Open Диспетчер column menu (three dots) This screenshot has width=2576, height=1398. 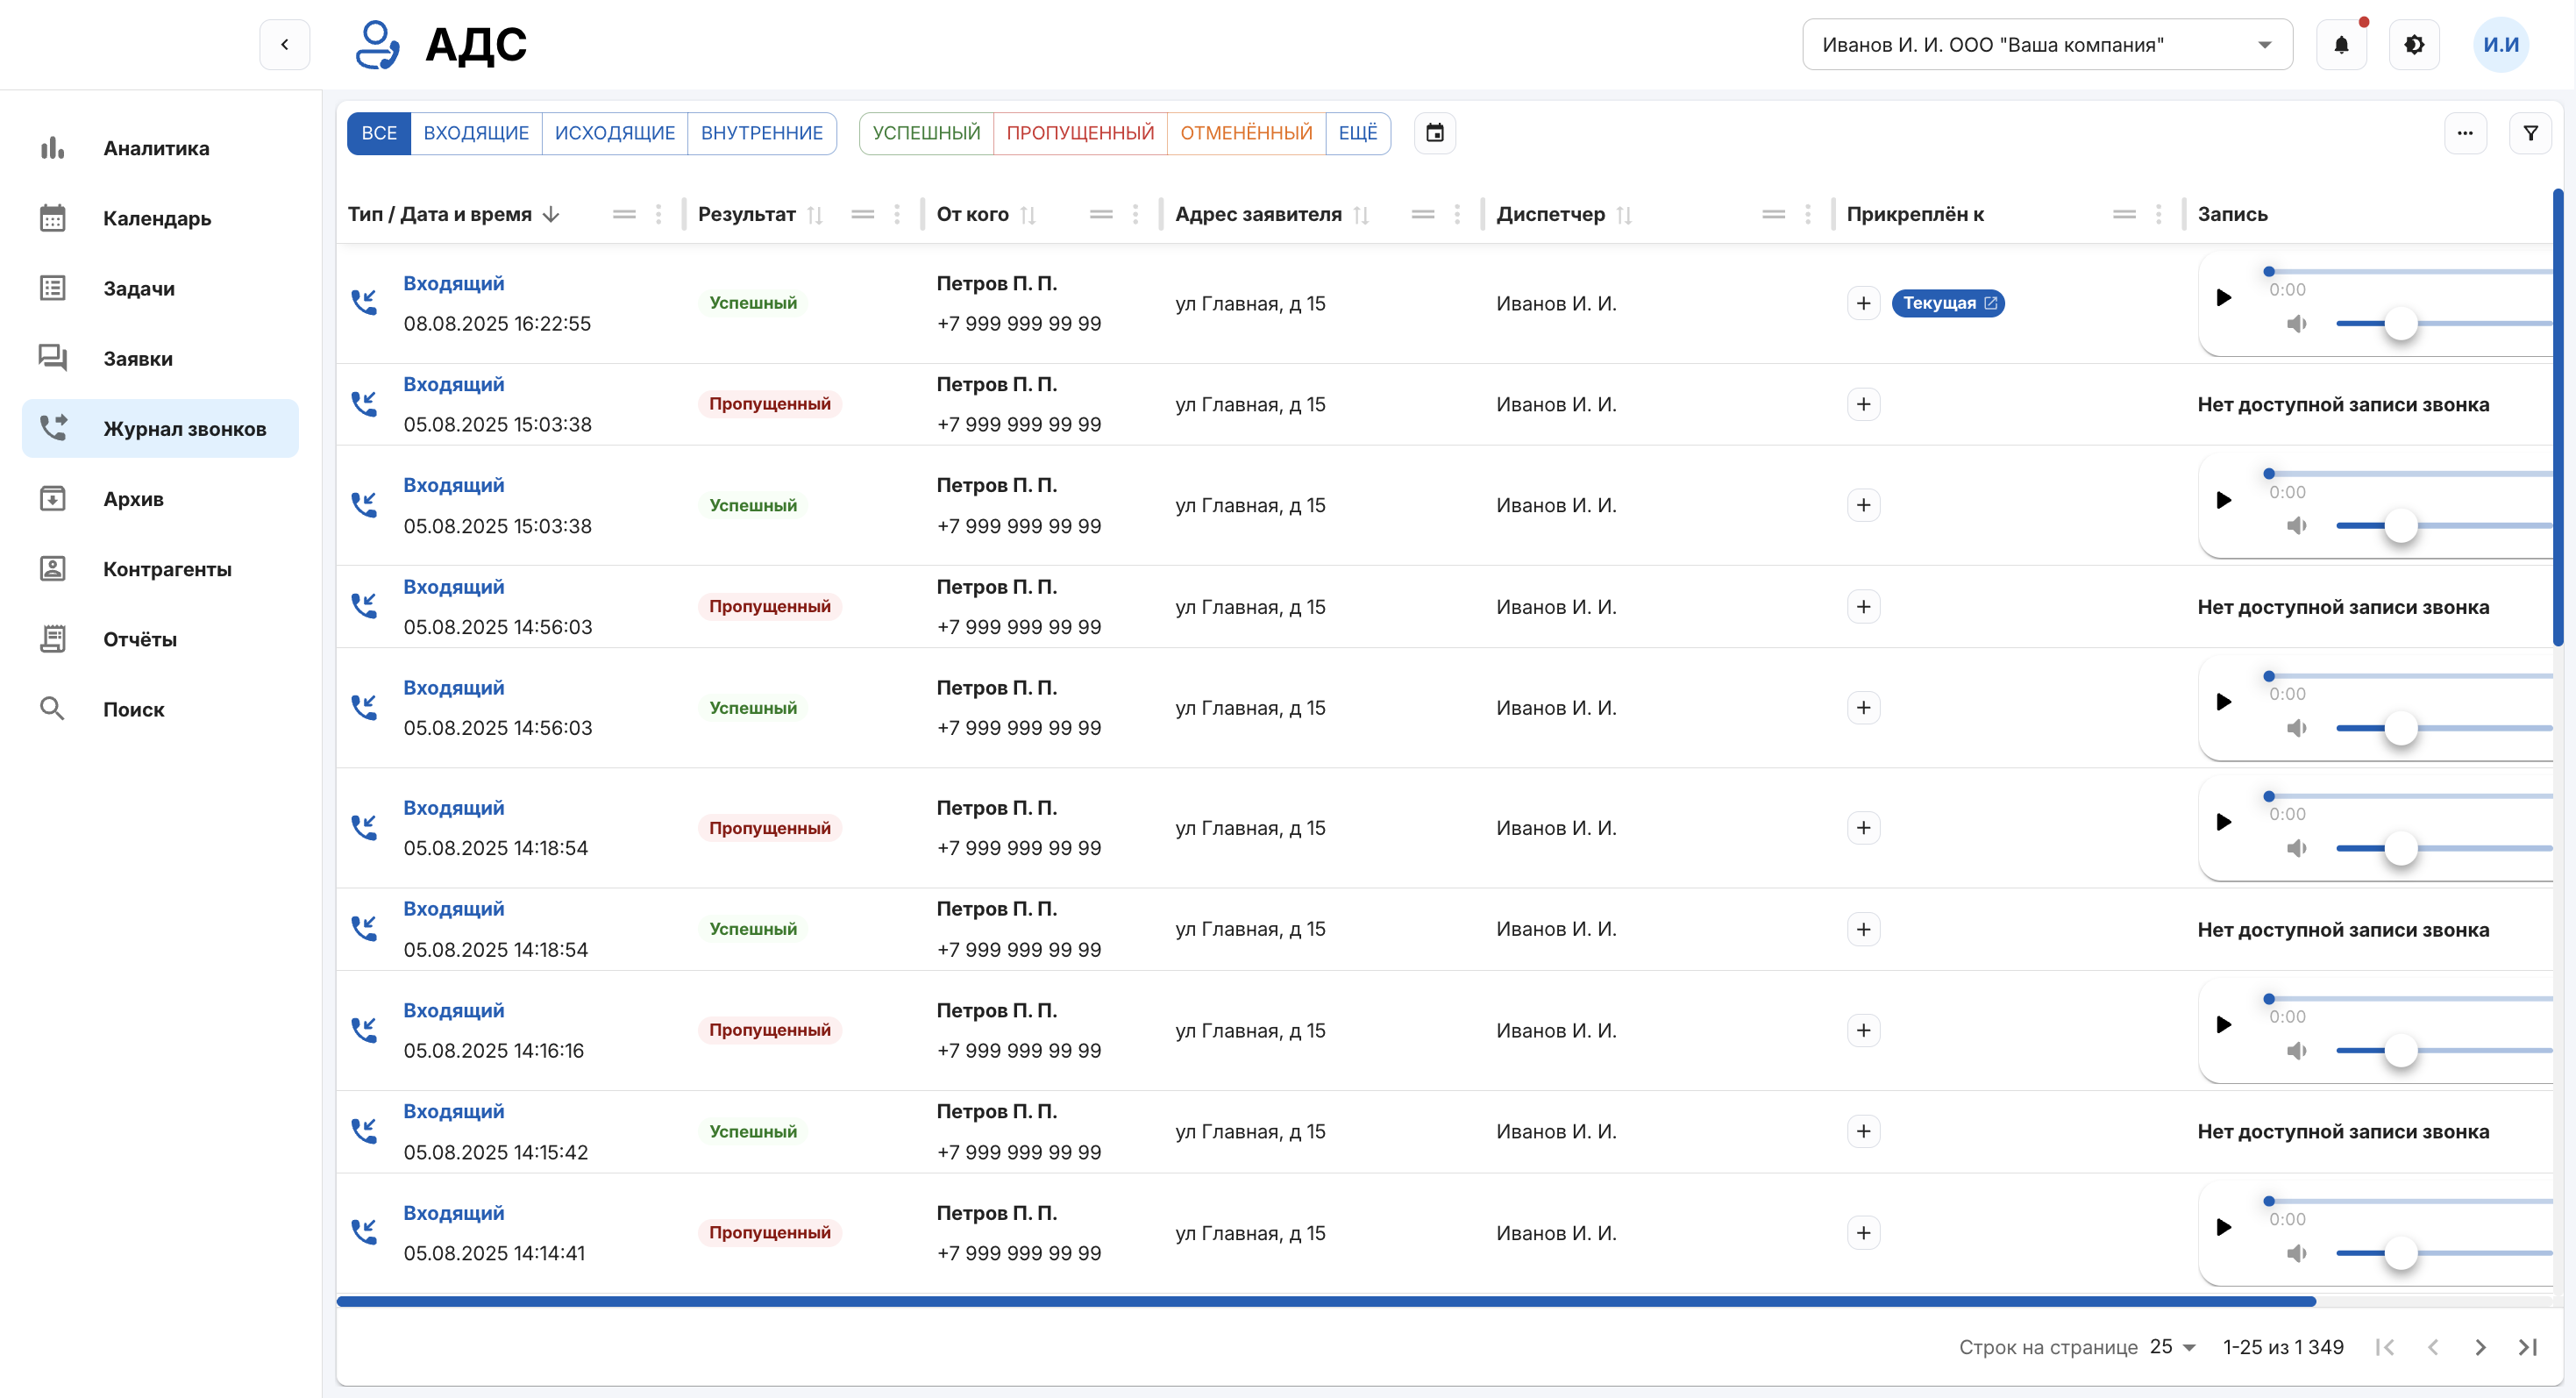point(1807,214)
